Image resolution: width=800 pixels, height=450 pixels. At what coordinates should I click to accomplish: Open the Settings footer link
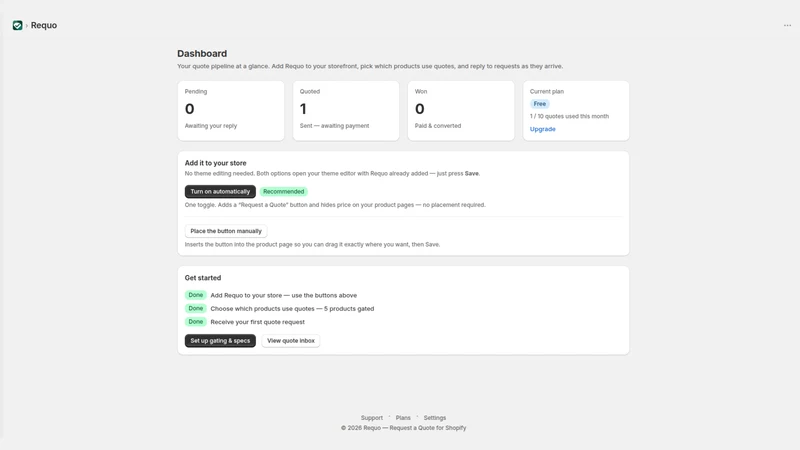[x=435, y=418]
